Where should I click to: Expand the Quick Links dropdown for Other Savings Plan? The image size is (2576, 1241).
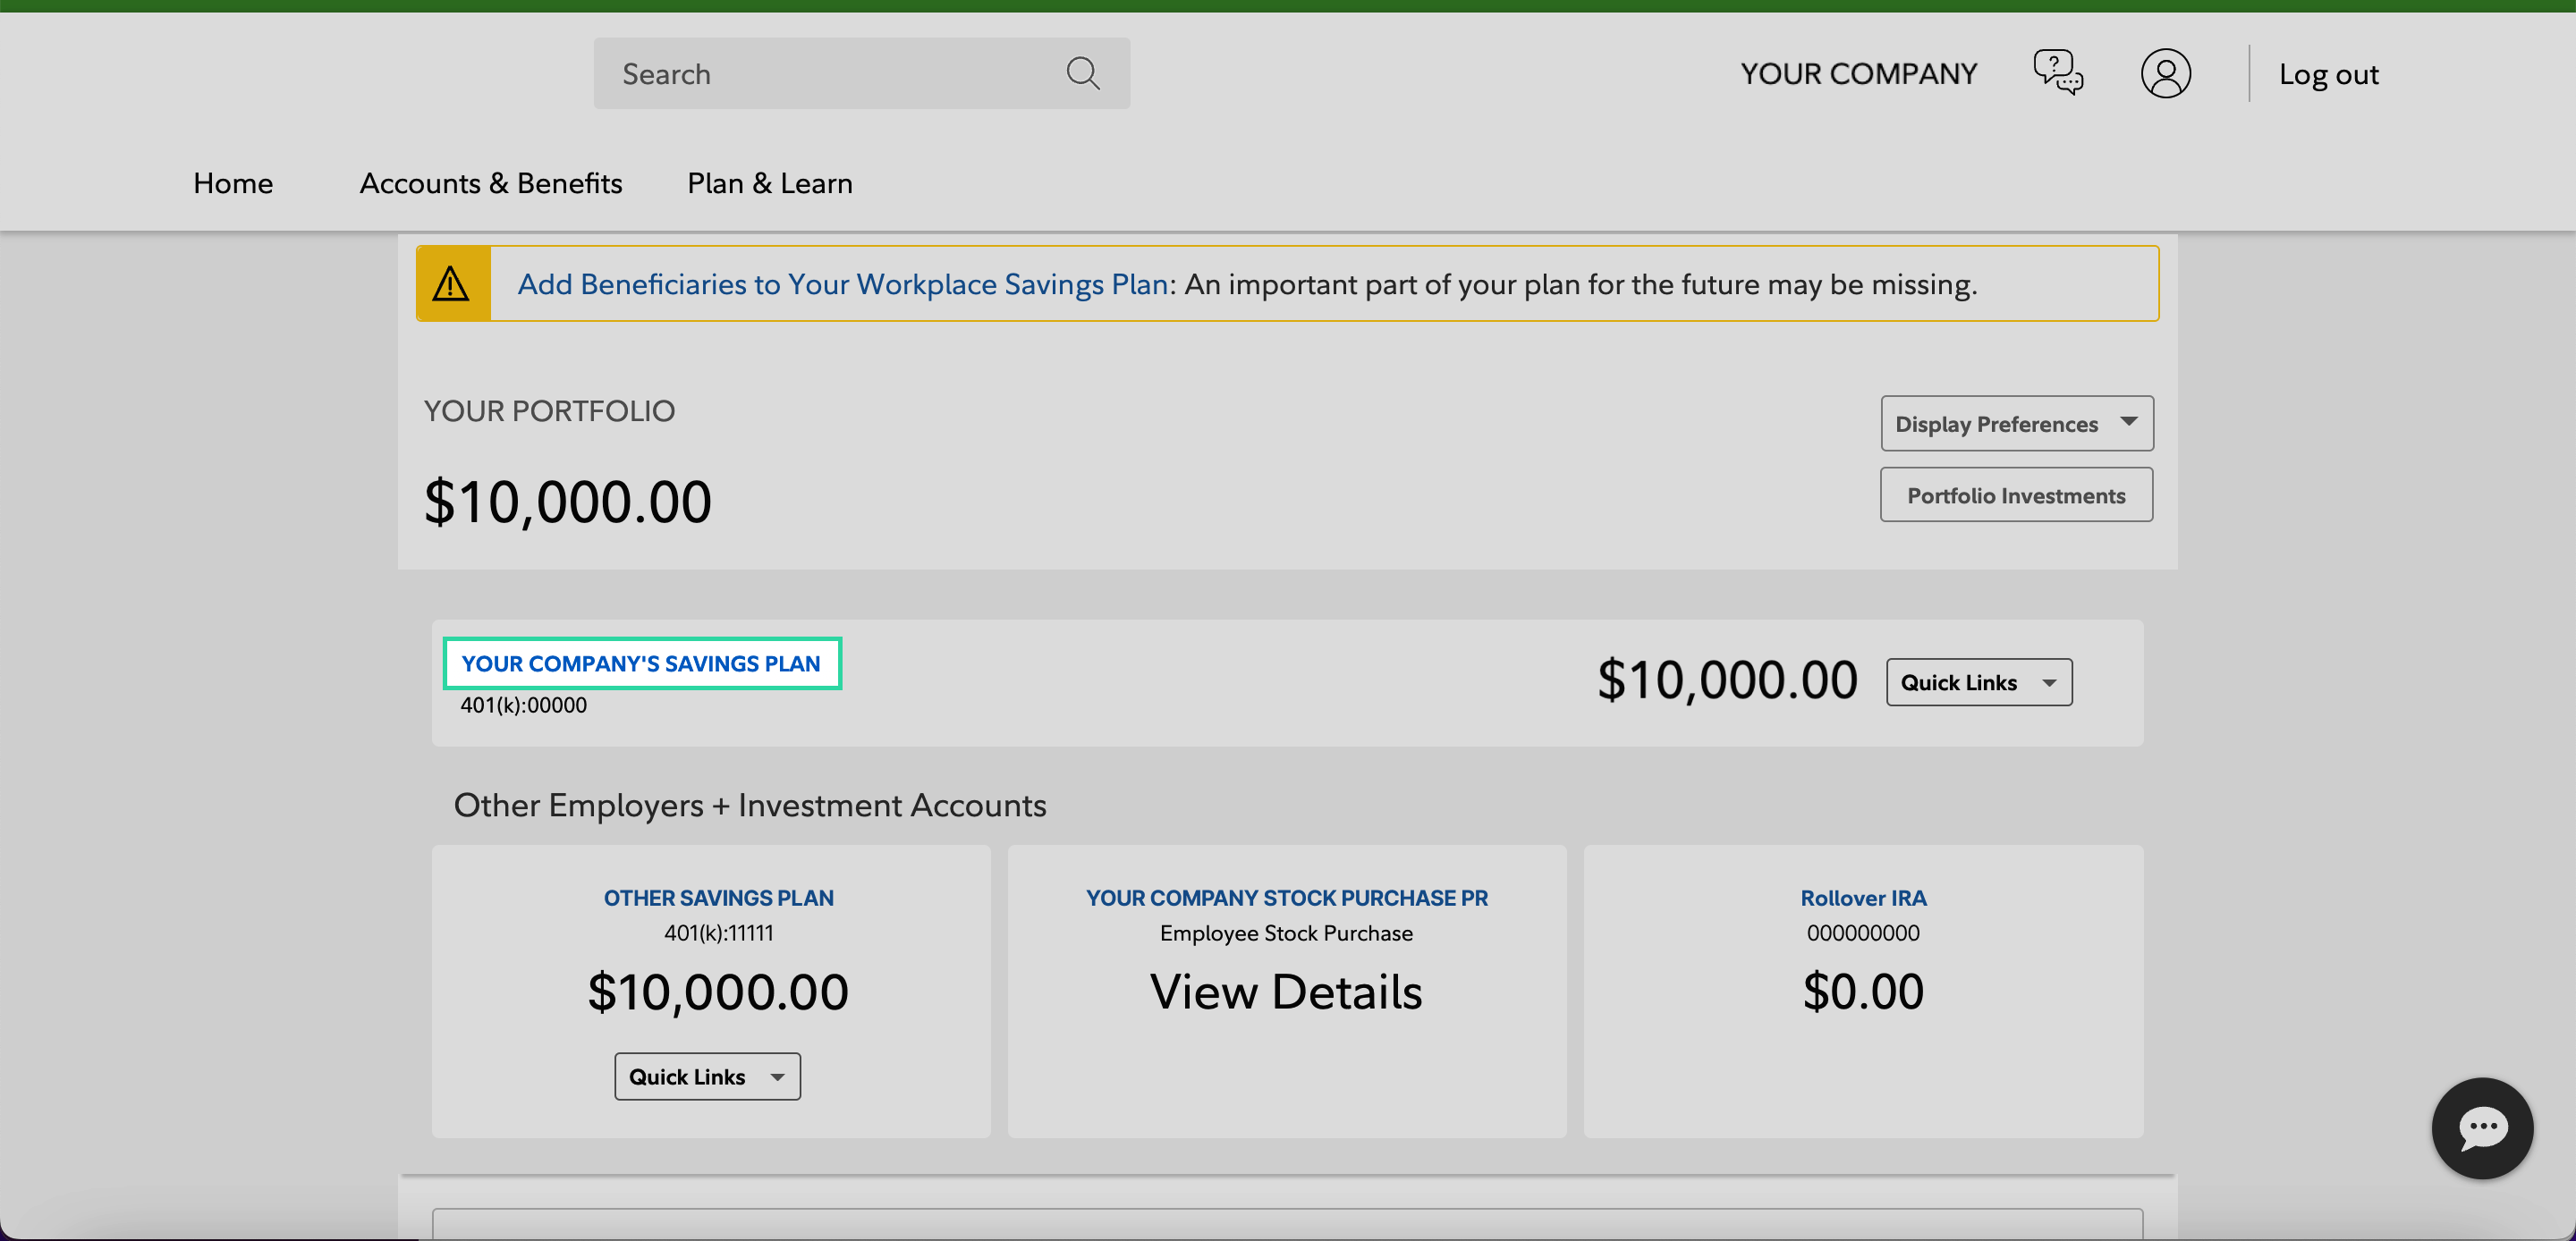(707, 1076)
